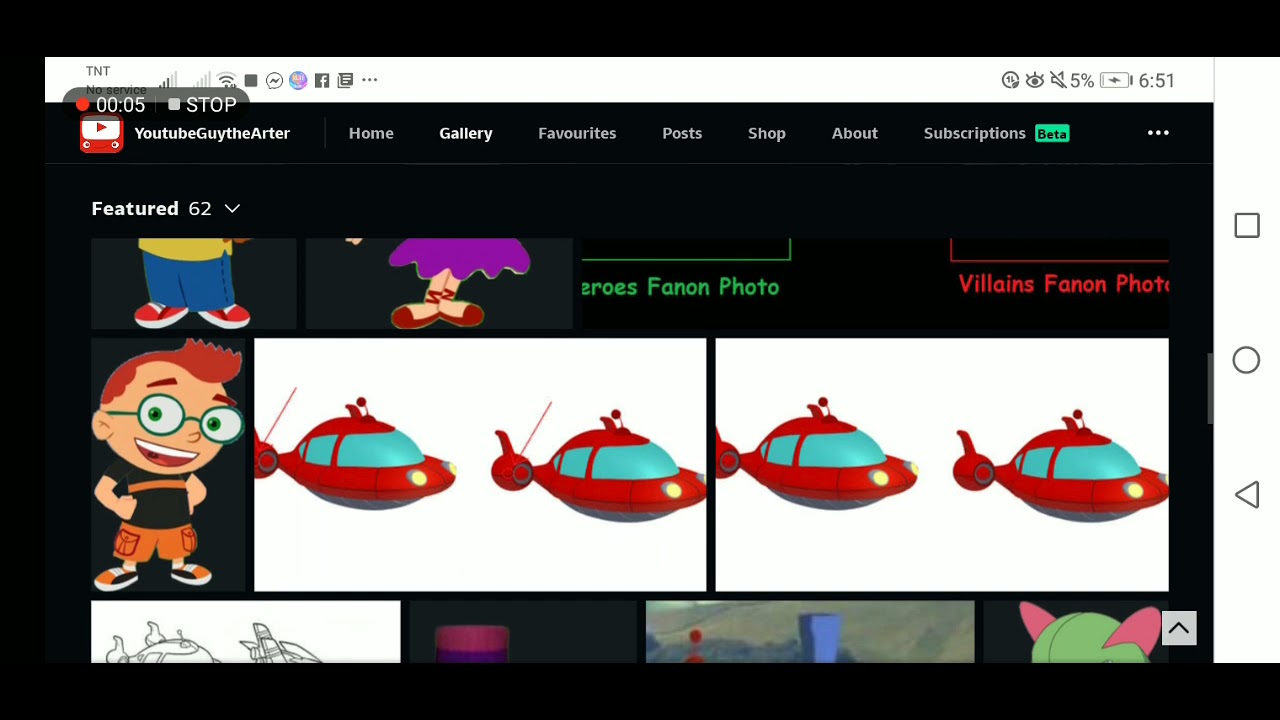The image size is (1280, 720).
Task: Tap the status bar notification overflow dots
Action: (x=370, y=80)
